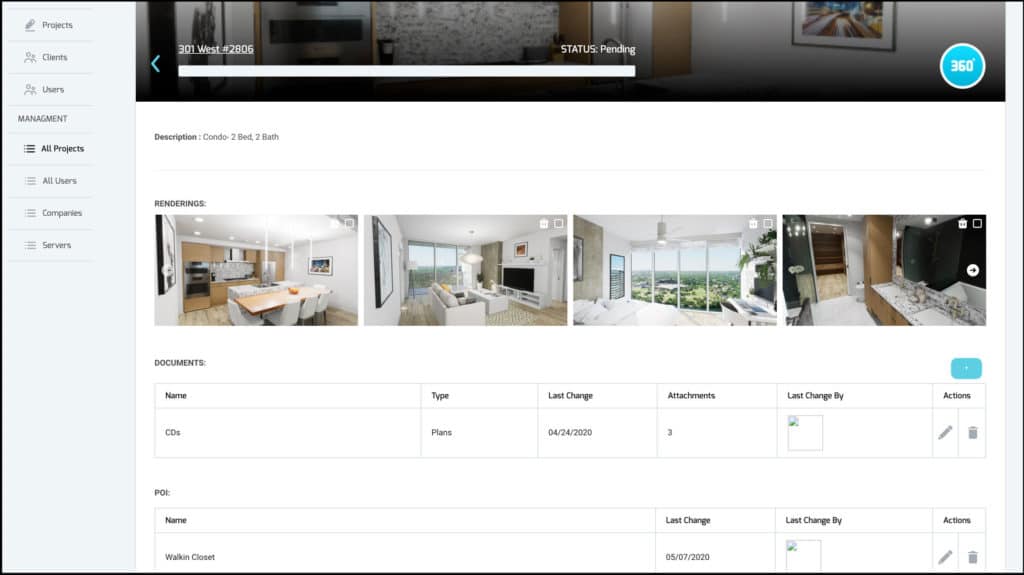
Task: Click the STATUS: Pending label
Action: click(598, 49)
